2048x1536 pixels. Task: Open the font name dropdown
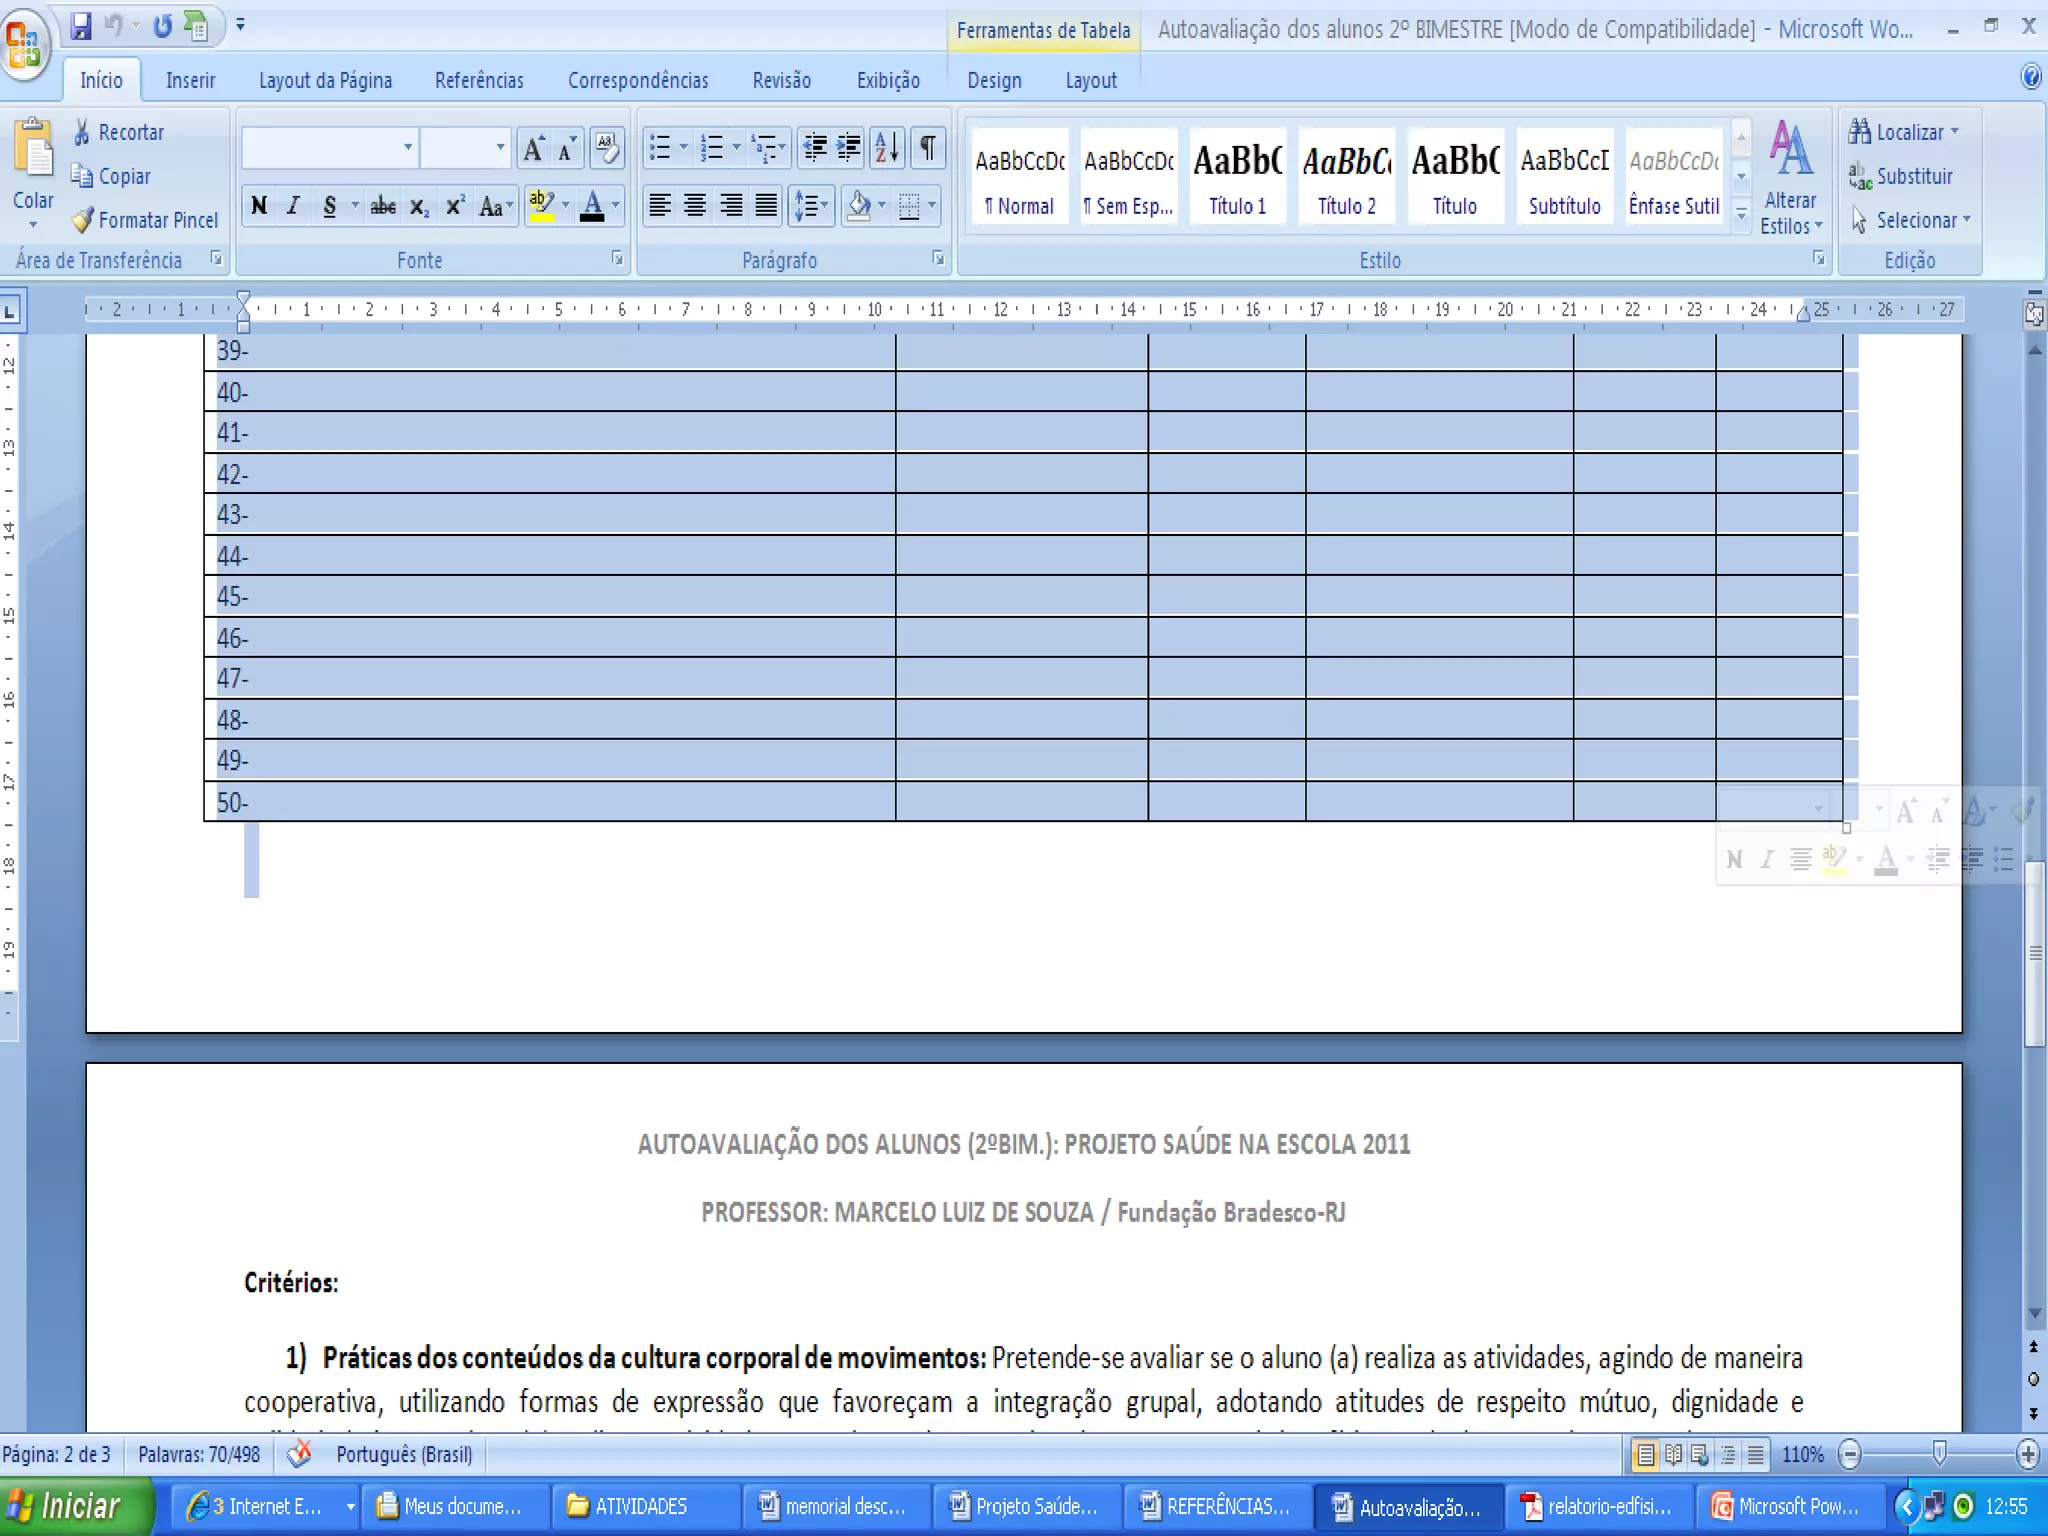[x=407, y=148]
